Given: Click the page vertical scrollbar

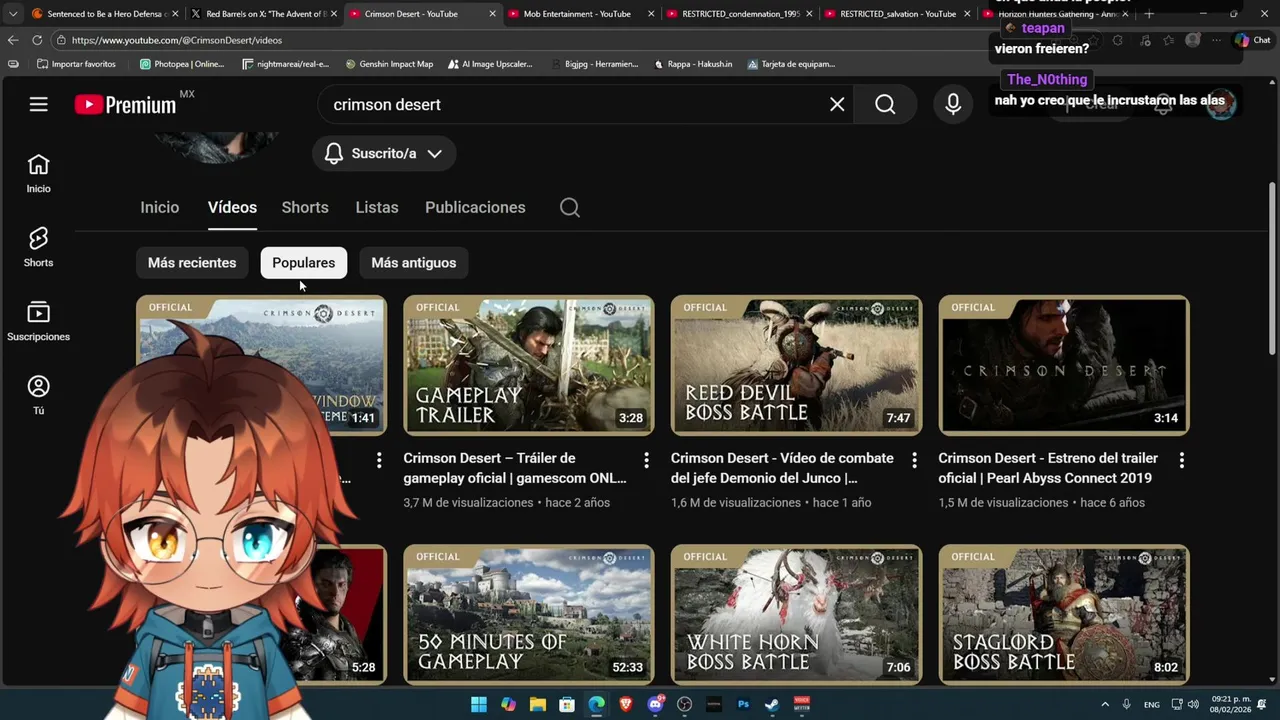Looking at the screenshot, I should (1272, 268).
